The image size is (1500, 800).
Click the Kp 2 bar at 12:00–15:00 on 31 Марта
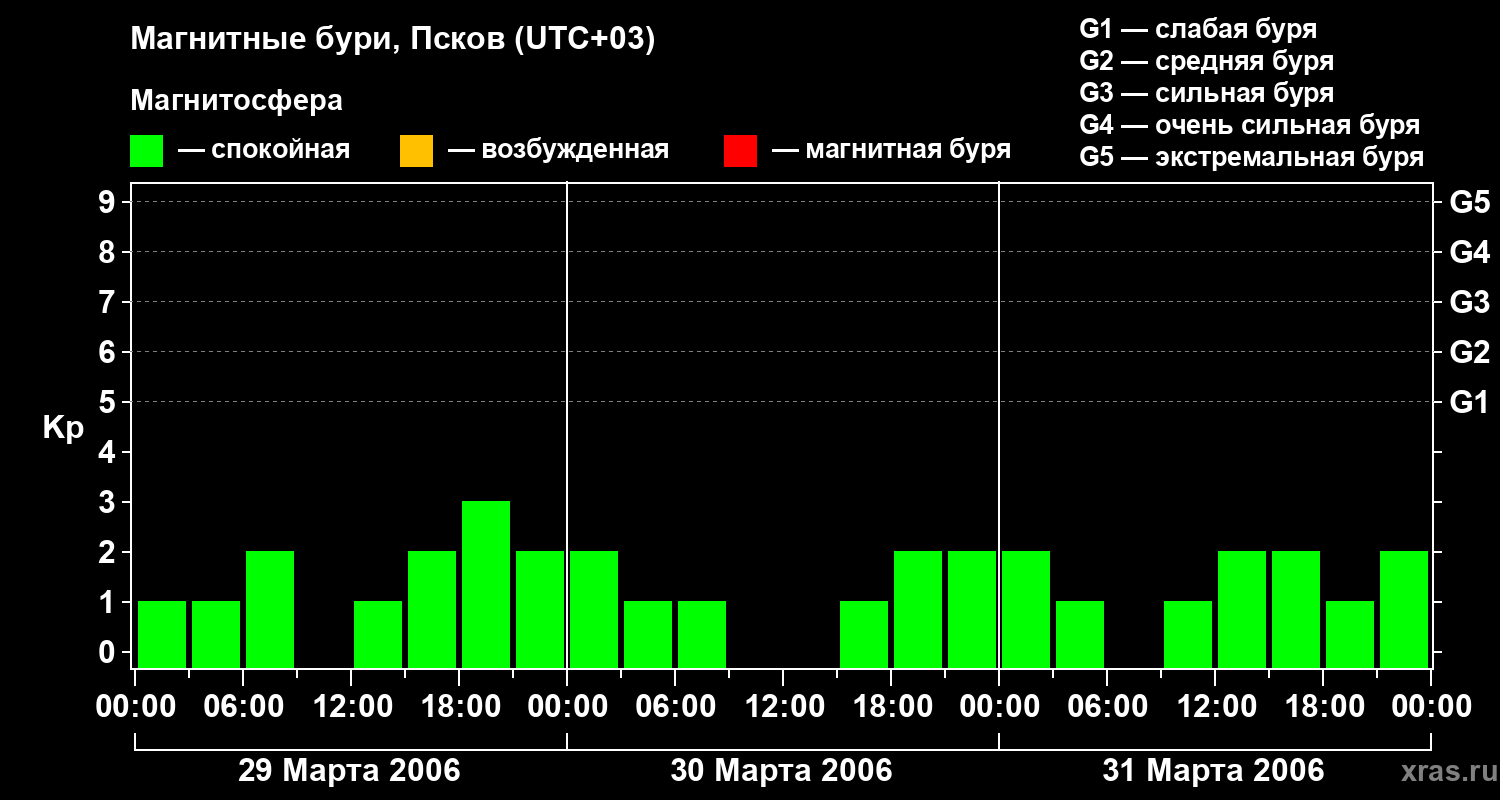point(1242,609)
